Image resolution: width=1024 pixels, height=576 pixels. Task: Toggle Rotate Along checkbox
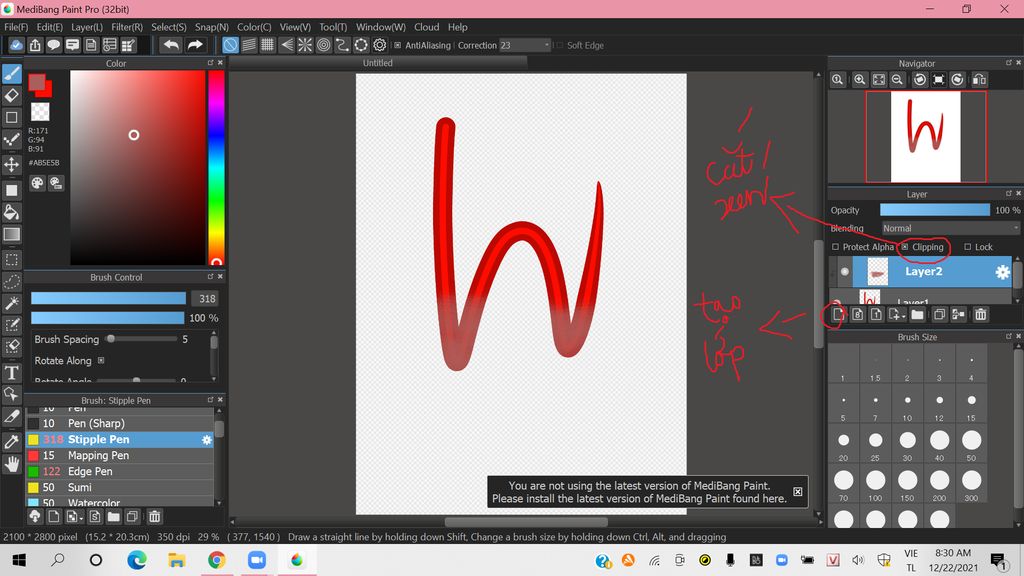[101, 360]
